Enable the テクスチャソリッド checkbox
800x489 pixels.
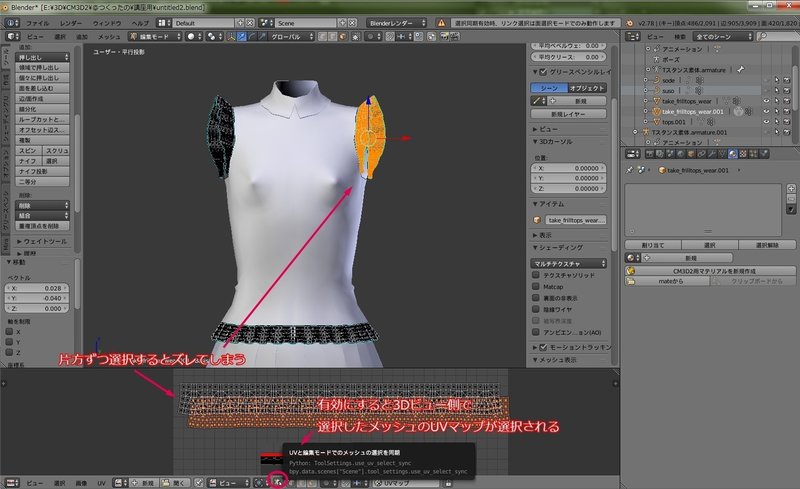[536, 275]
